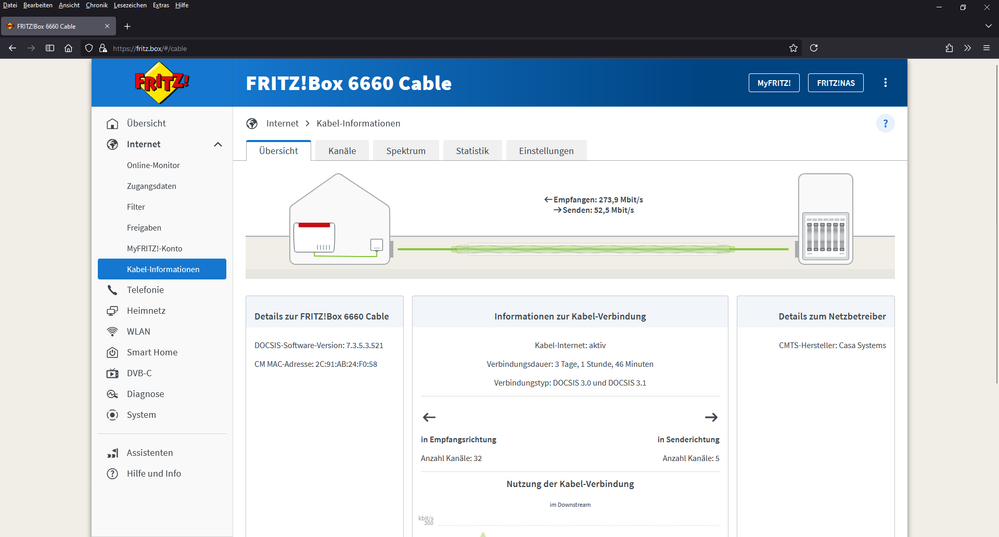The image size is (999, 537).
Task: Open browser extensions icon
Action: click(x=949, y=48)
